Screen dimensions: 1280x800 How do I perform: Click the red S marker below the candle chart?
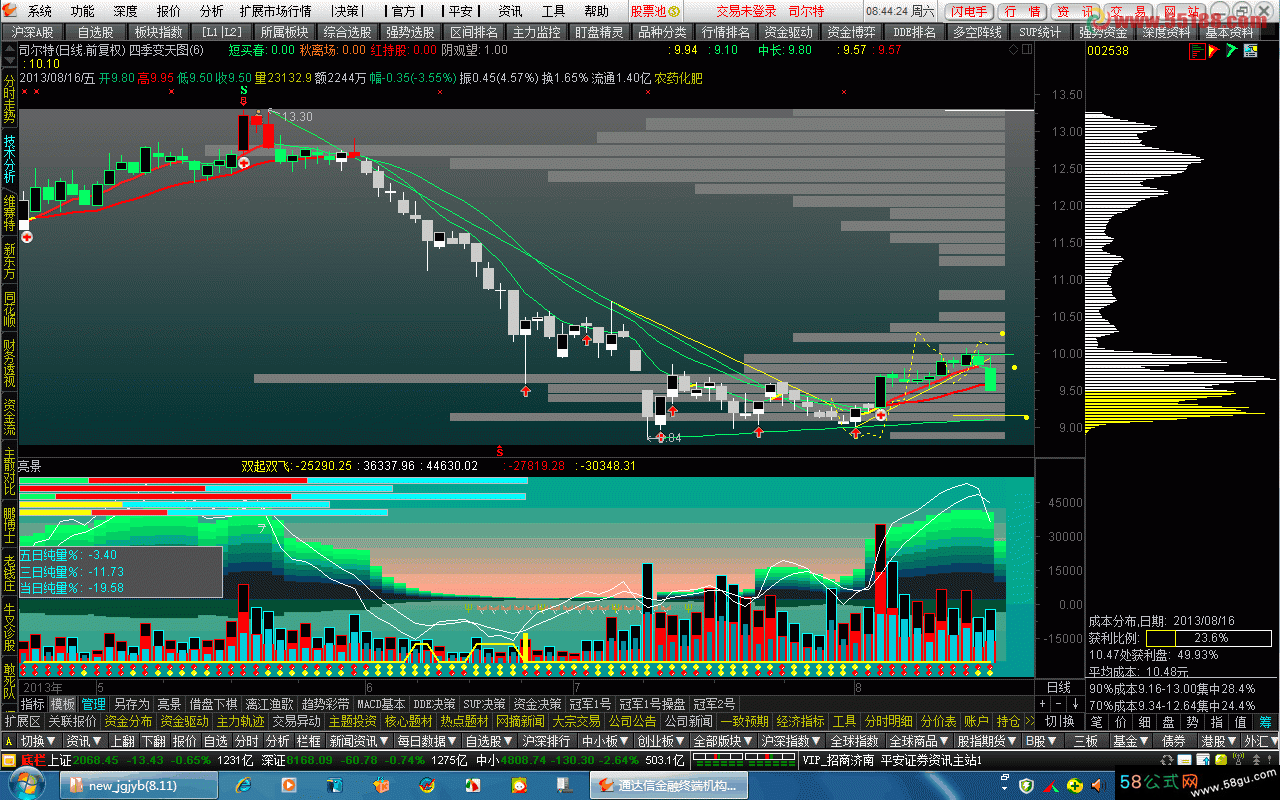click(500, 452)
